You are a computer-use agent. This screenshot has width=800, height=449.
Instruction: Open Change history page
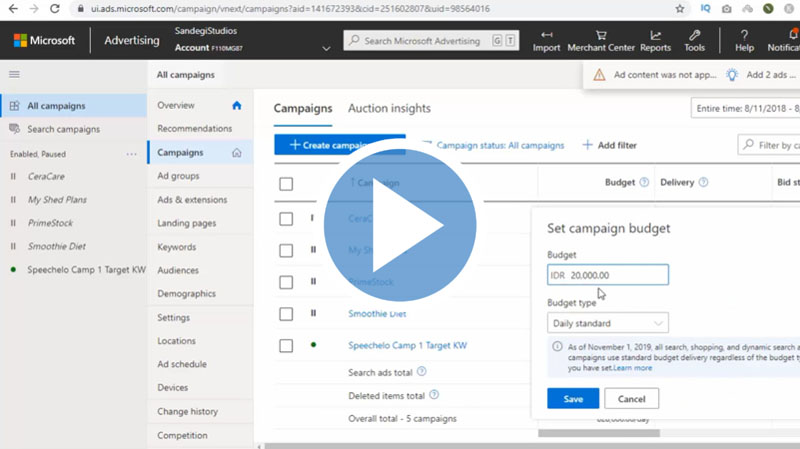click(x=187, y=411)
